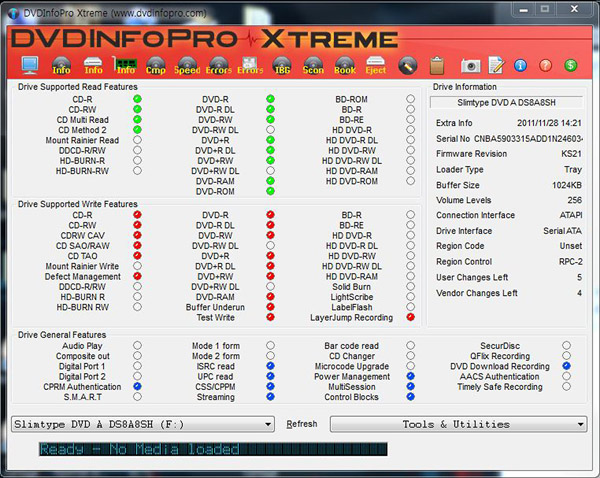
Task: Click the Power Management indicator
Action: pos(410,376)
